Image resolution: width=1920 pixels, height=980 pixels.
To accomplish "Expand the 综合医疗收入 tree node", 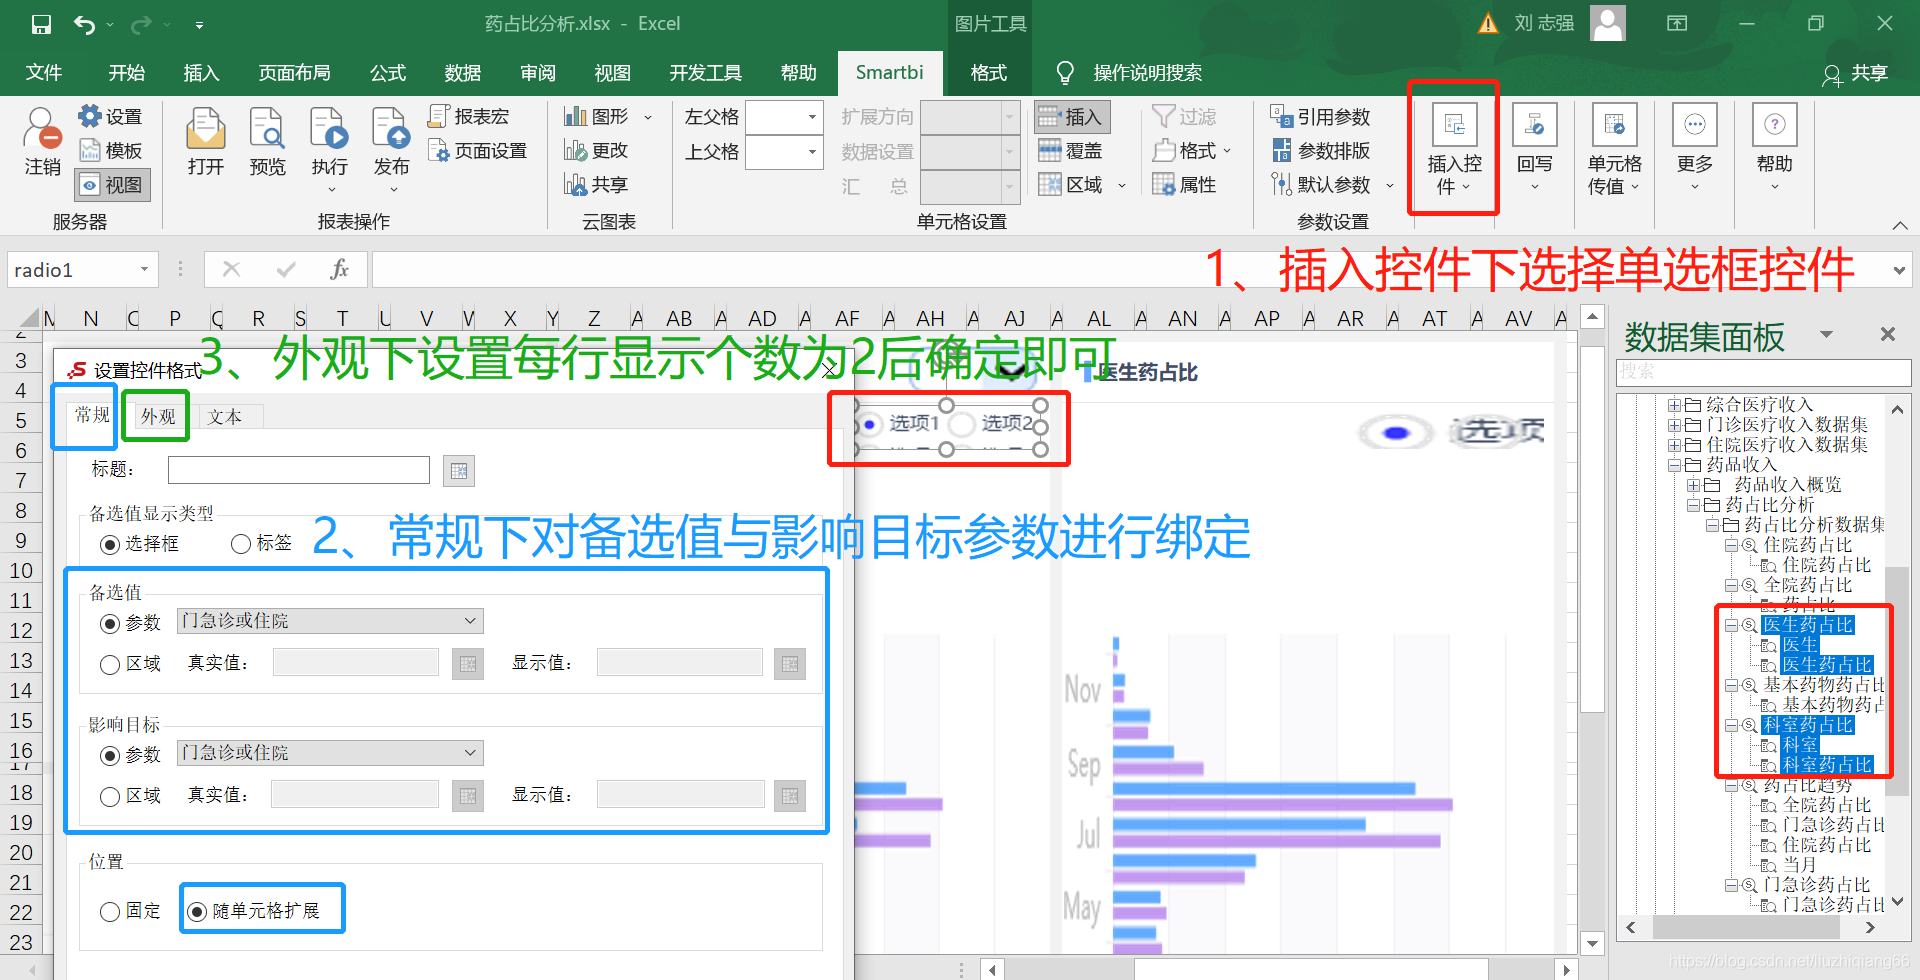I will [x=1674, y=405].
